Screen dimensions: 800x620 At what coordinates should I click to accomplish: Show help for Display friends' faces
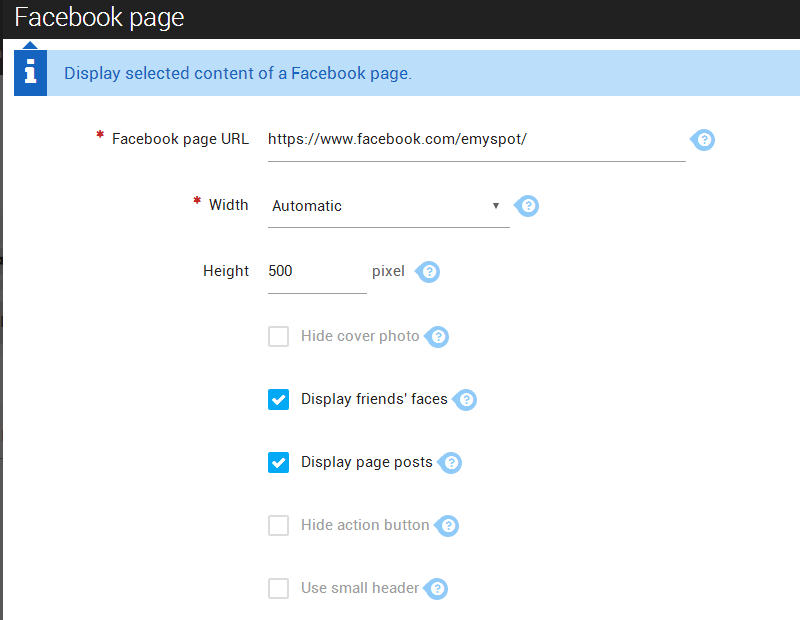point(465,400)
